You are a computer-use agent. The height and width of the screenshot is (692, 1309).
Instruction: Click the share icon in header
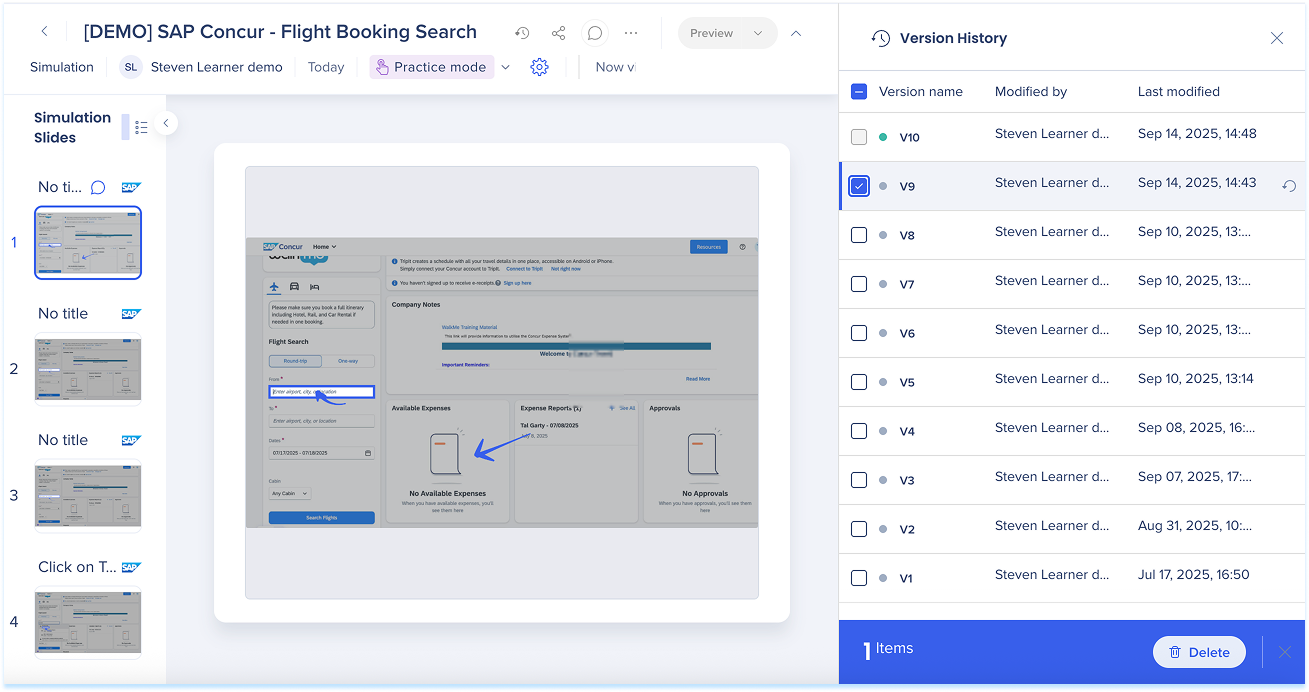558,33
